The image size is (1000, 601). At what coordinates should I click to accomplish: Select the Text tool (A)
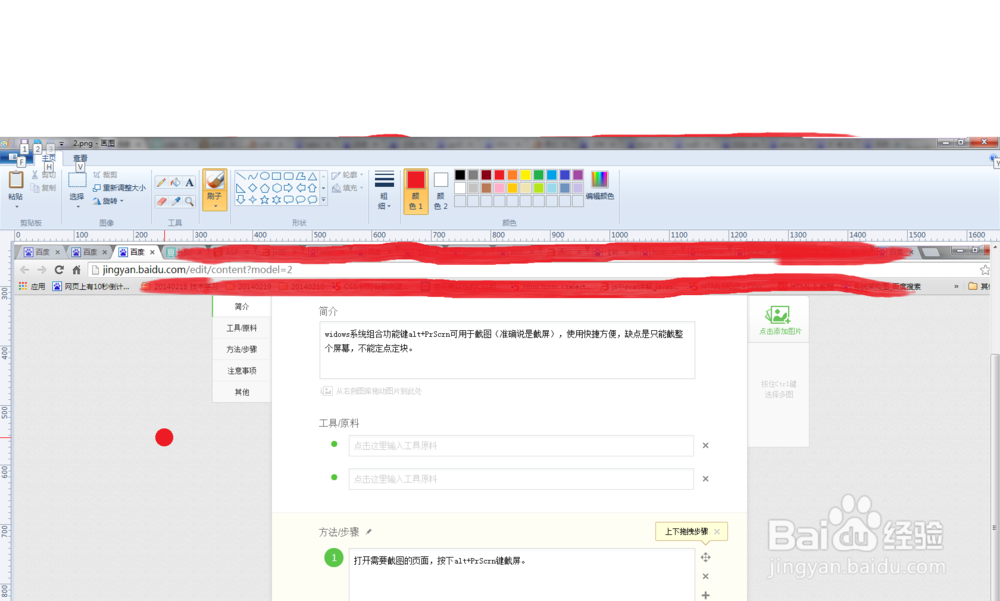pos(189,182)
